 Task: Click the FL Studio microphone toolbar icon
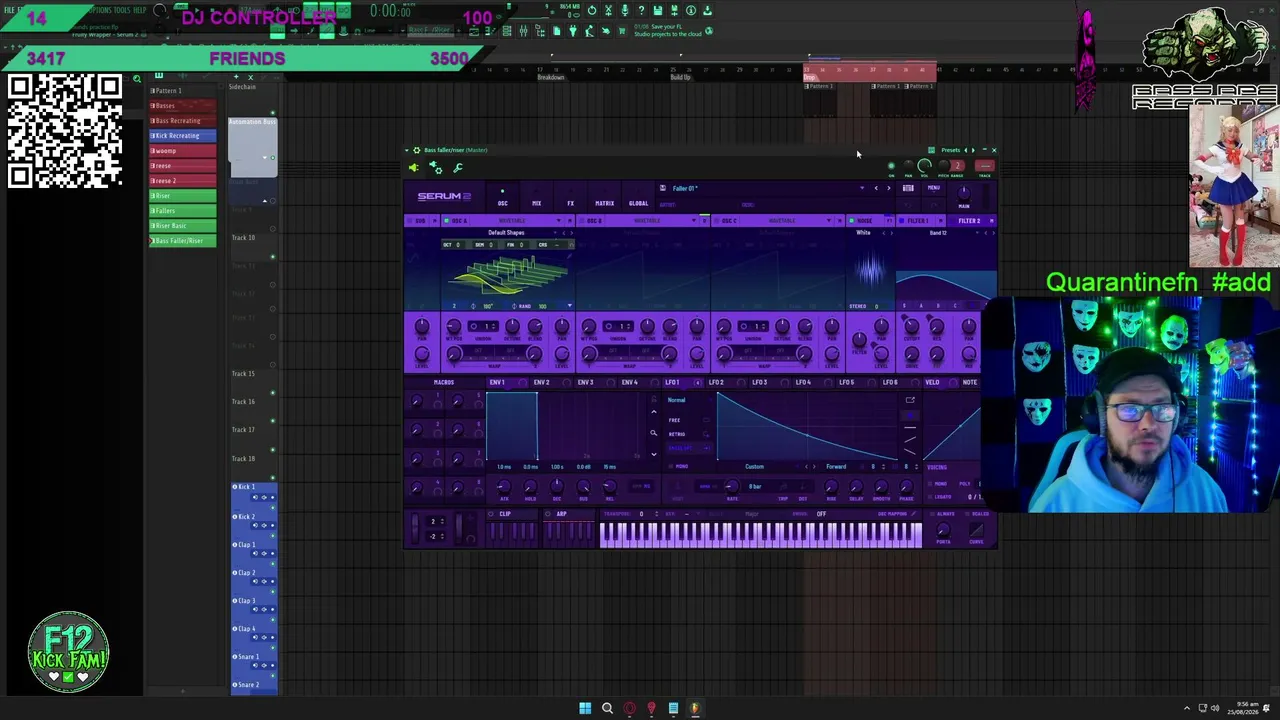[625, 11]
